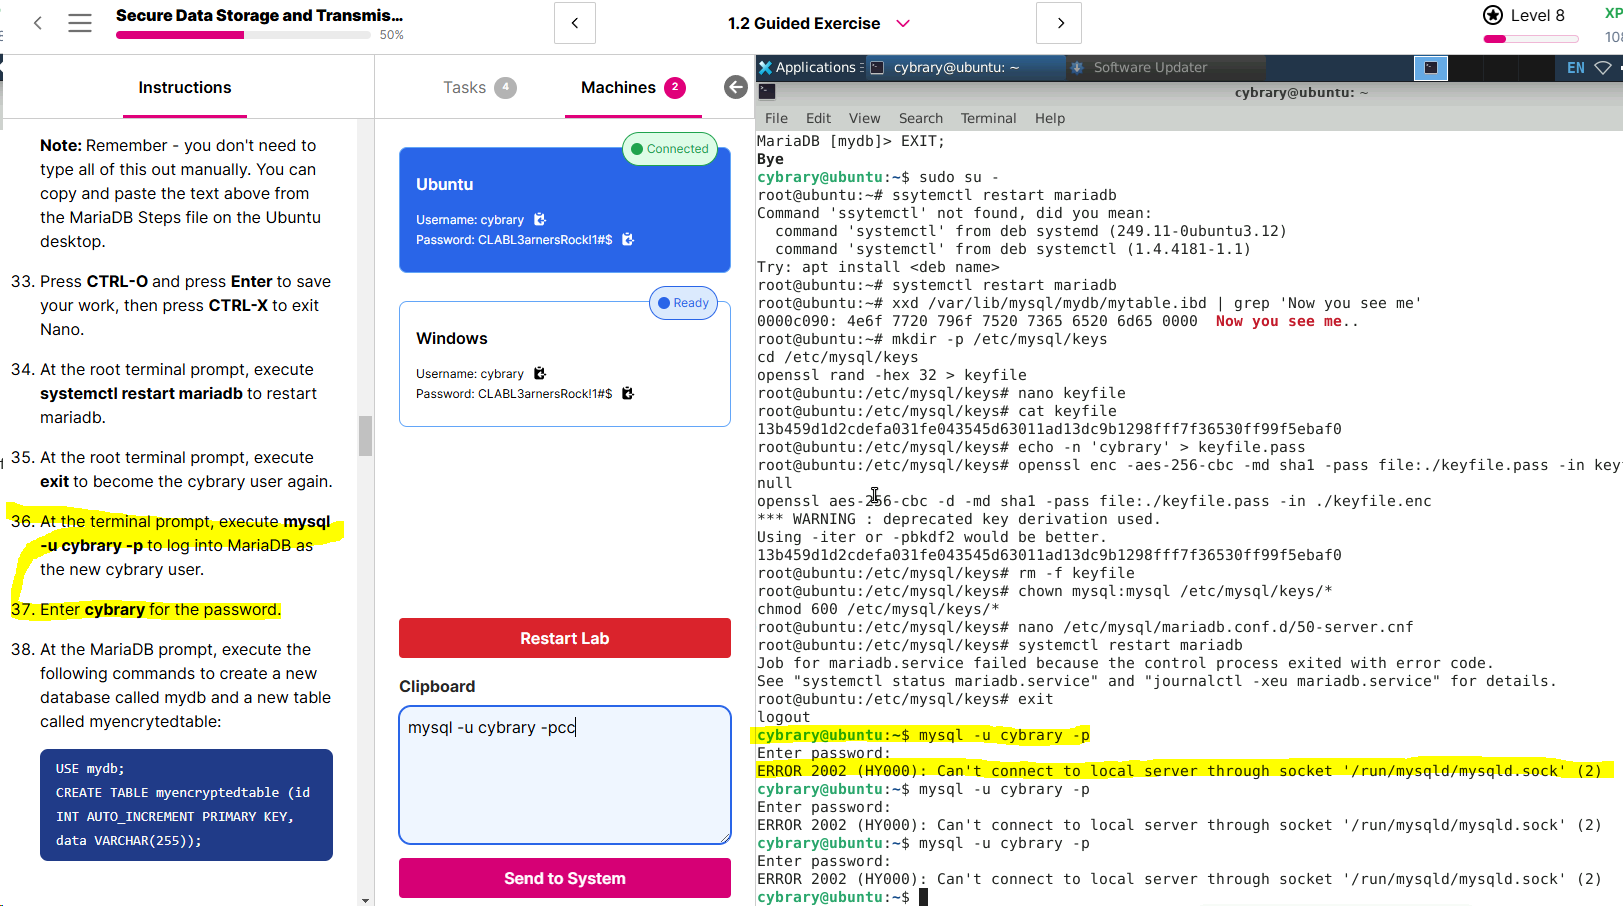Click the Level 8 star badge icon
The width and height of the screenshot is (1623, 906).
tap(1493, 15)
